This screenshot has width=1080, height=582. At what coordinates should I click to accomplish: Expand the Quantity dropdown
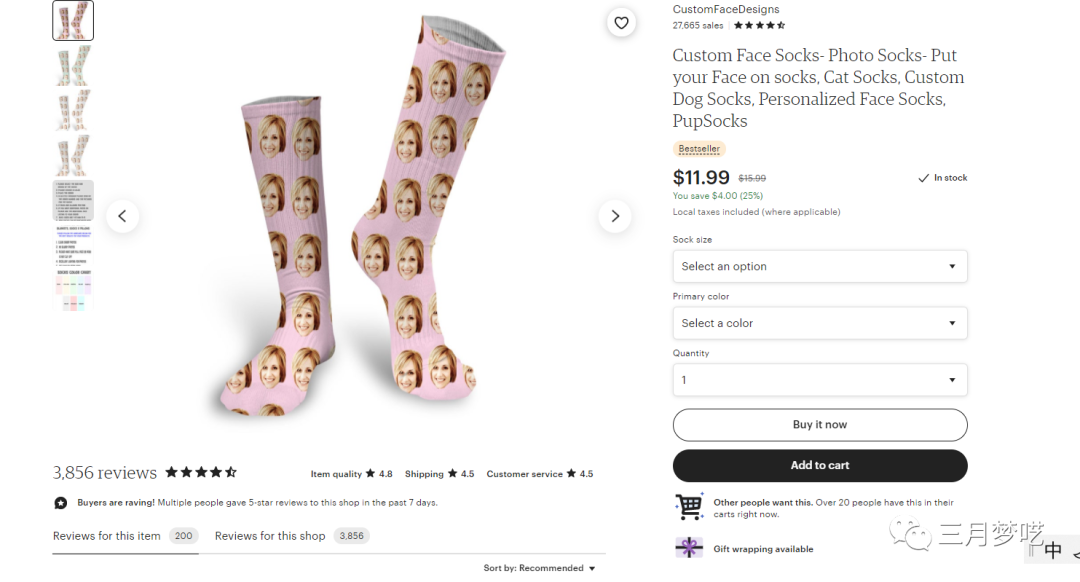coord(819,380)
